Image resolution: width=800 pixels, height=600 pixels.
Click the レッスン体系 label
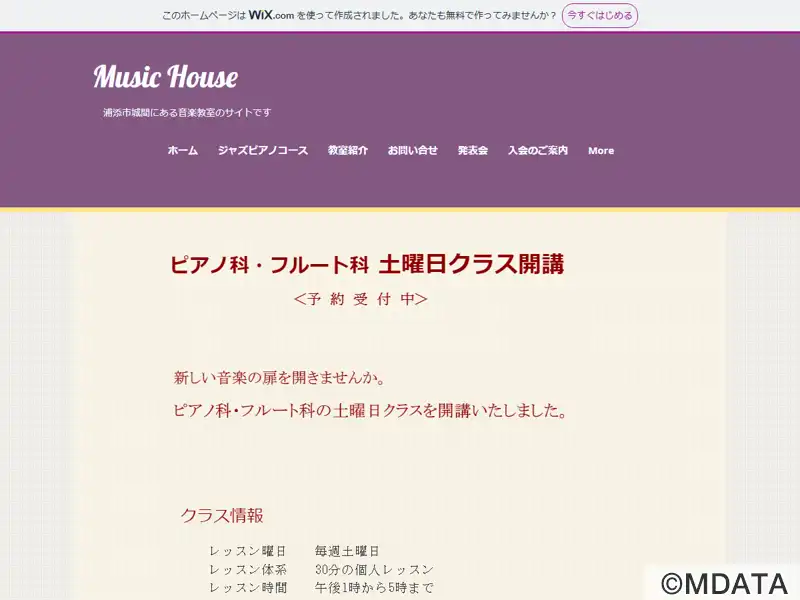click(247, 569)
